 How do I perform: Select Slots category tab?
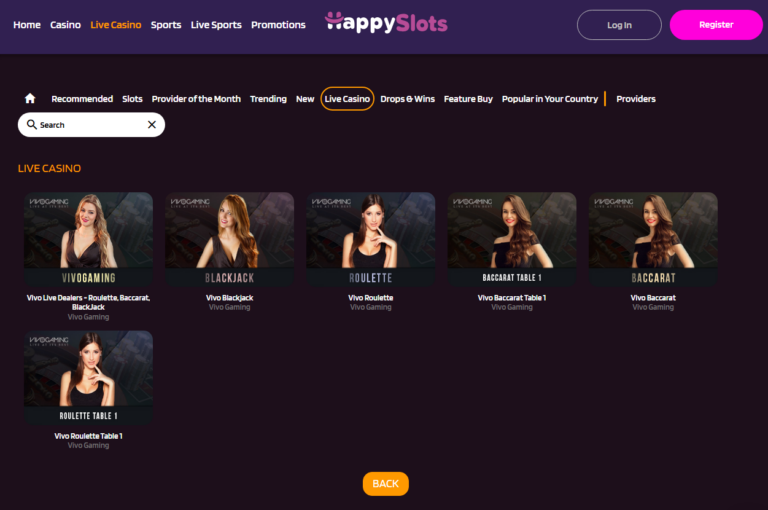coord(132,99)
